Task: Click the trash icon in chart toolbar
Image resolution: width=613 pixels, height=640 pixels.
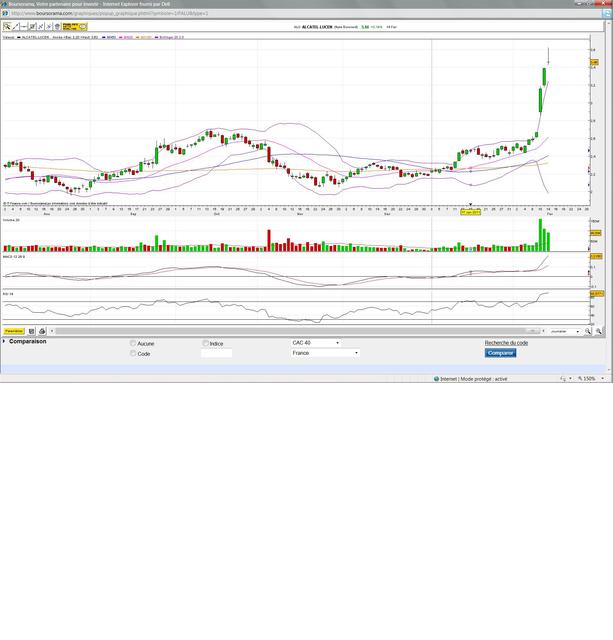Action: [x=57, y=27]
